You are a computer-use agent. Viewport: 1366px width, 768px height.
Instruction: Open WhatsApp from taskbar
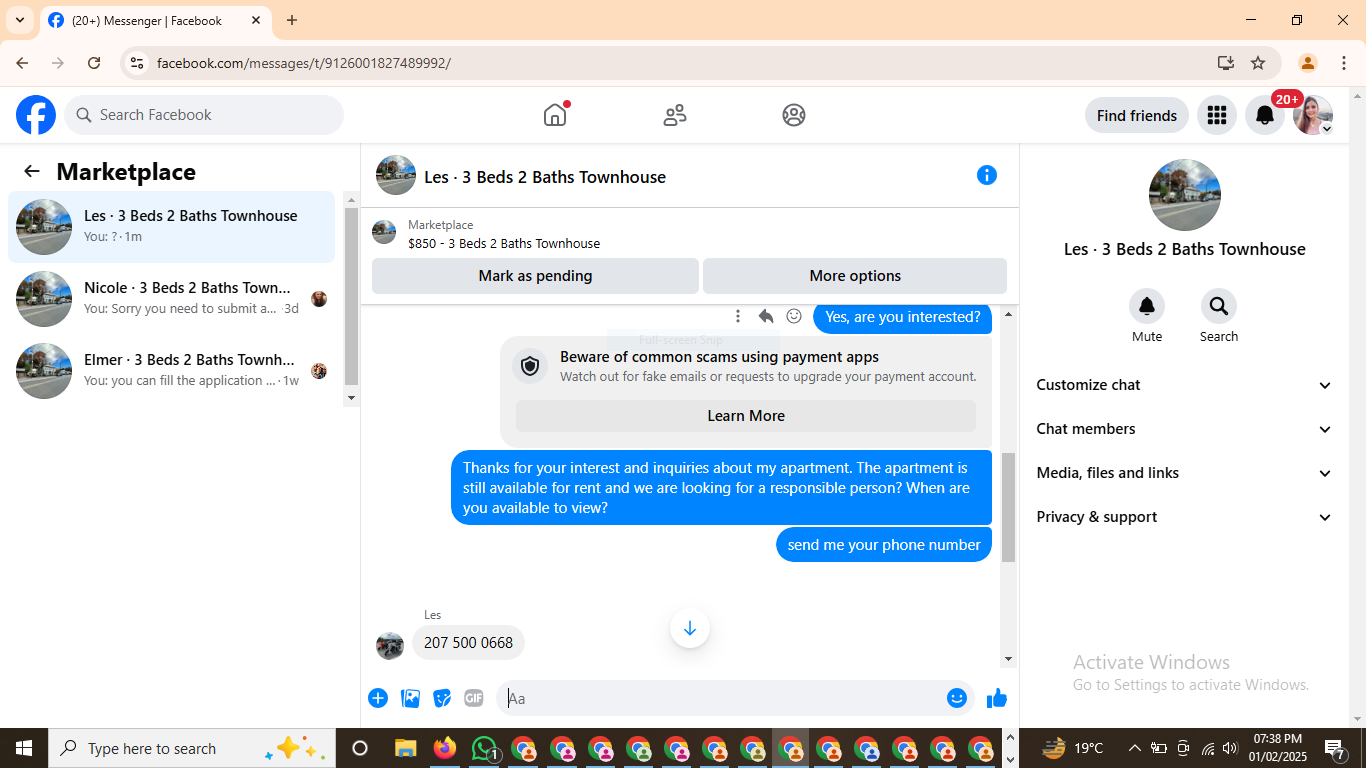pos(485,748)
